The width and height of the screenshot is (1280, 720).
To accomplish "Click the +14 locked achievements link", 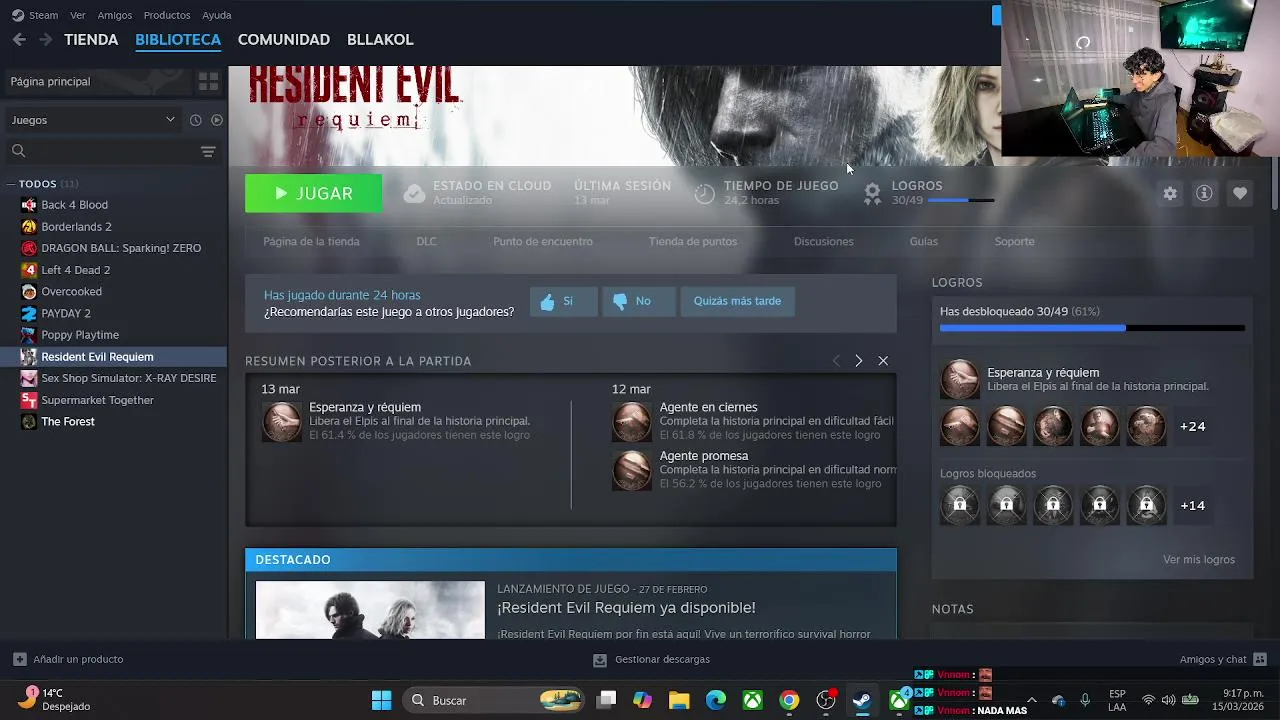I will (x=1193, y=506).
